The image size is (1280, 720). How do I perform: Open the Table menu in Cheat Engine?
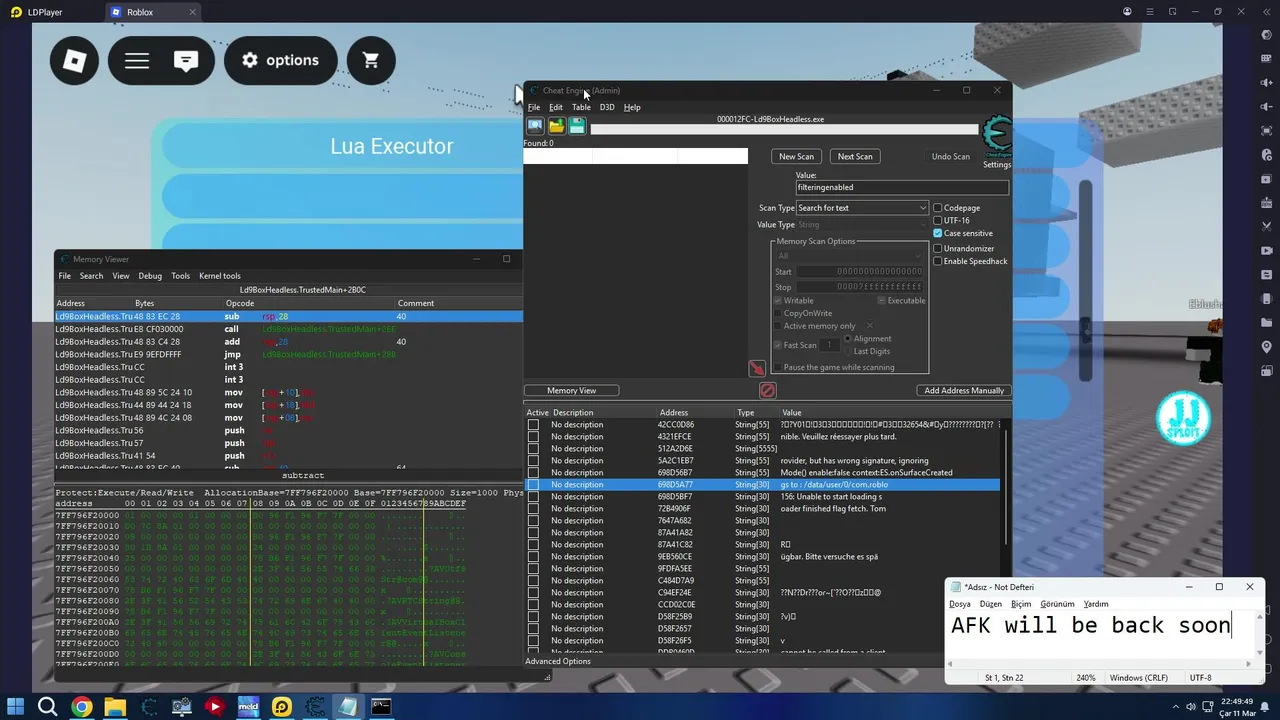581,107
